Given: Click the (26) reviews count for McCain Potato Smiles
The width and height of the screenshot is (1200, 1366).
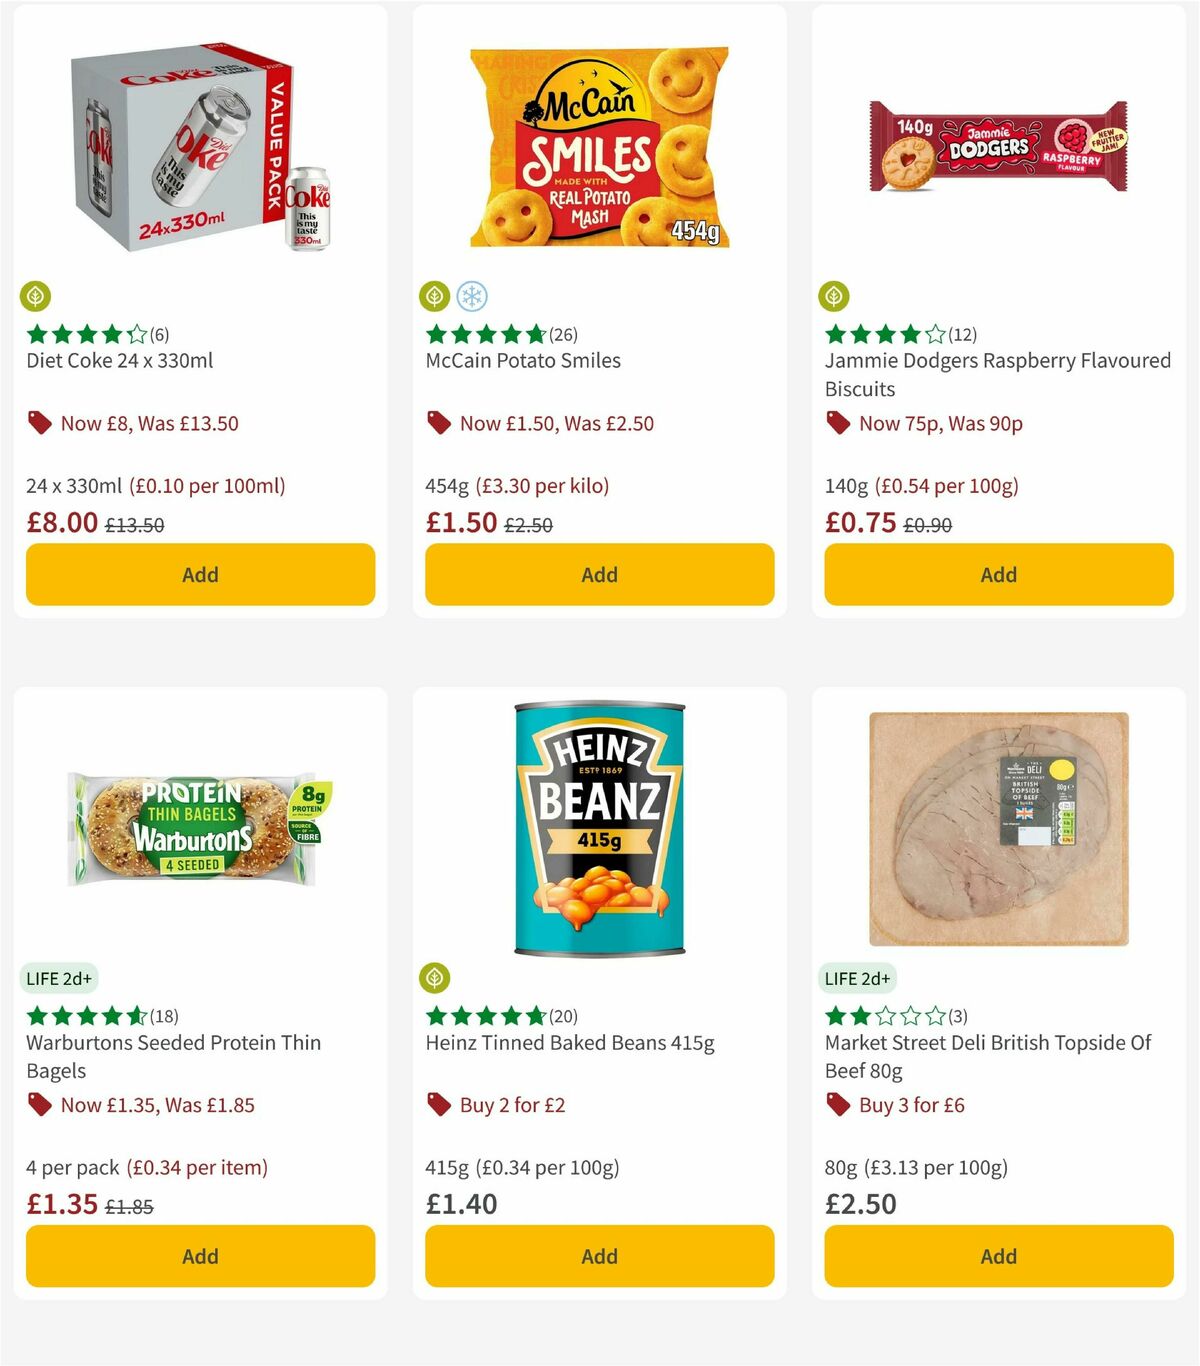Looking at the screenshot, I should coord(562,335).
